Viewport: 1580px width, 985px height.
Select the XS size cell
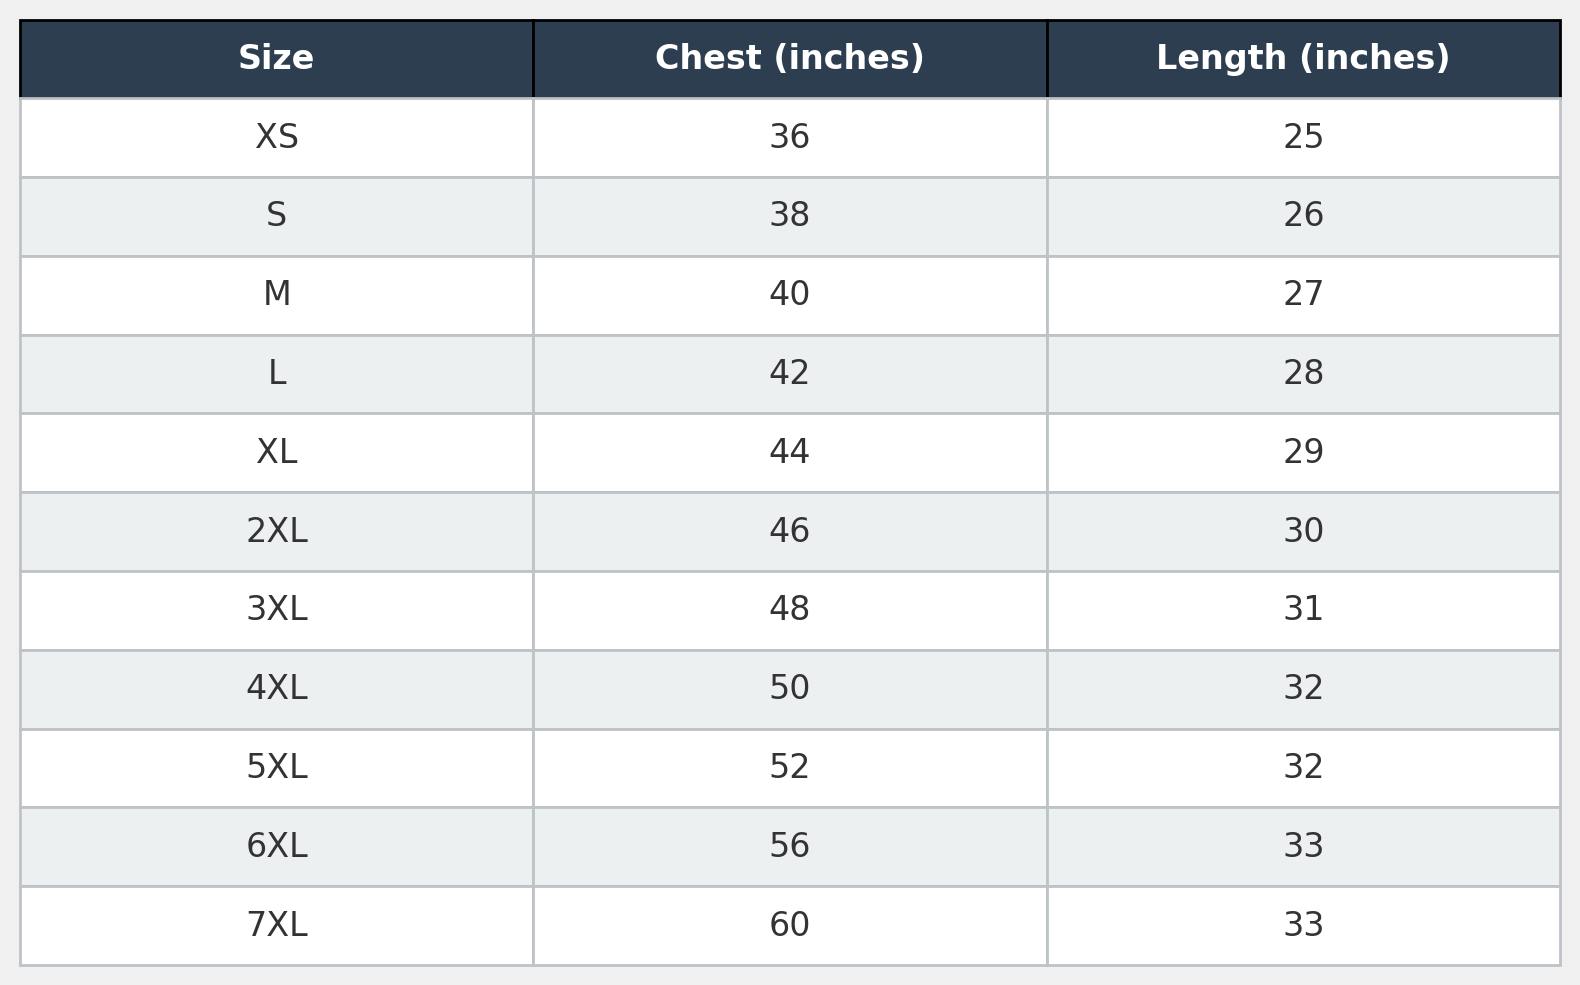click(276, 138)
